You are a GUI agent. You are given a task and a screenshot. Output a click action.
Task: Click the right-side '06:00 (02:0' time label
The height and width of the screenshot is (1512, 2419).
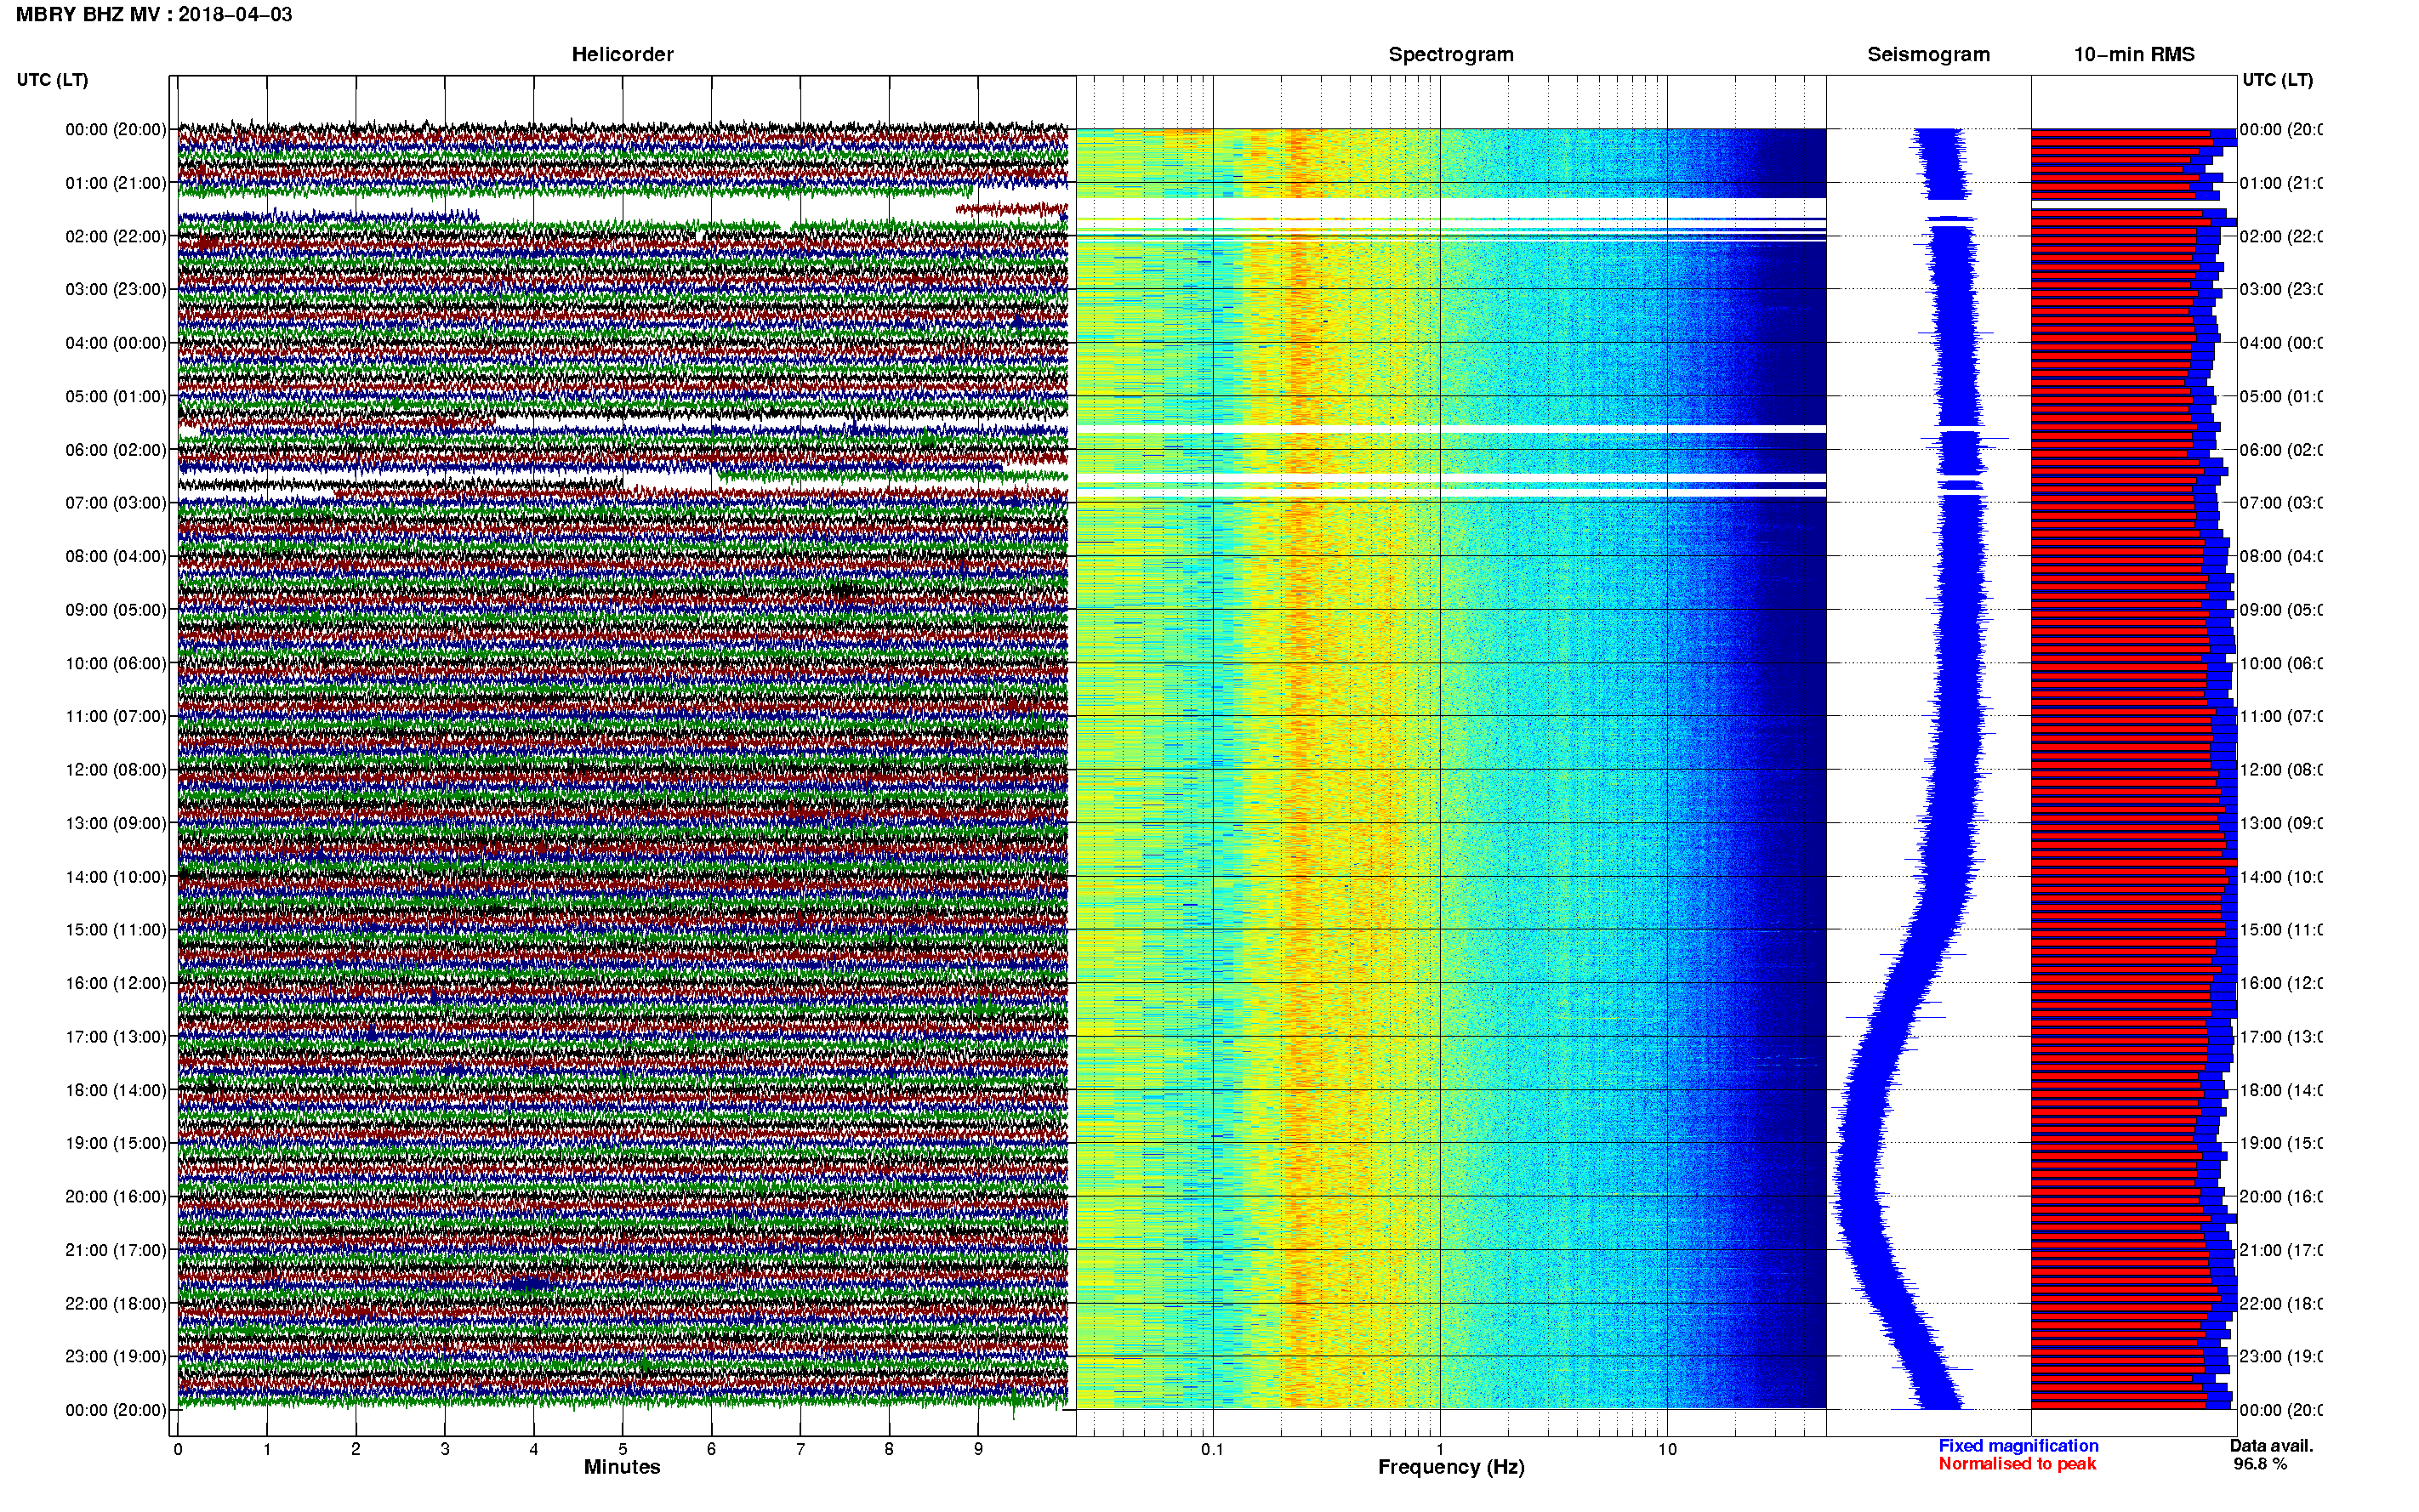(2281, 450)
